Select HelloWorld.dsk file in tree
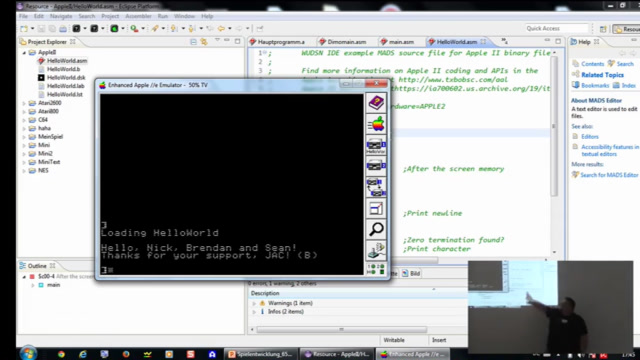Image resolution: width=640 pixels, height=360 pixels. pyautogui.click(x=66, y=78)
